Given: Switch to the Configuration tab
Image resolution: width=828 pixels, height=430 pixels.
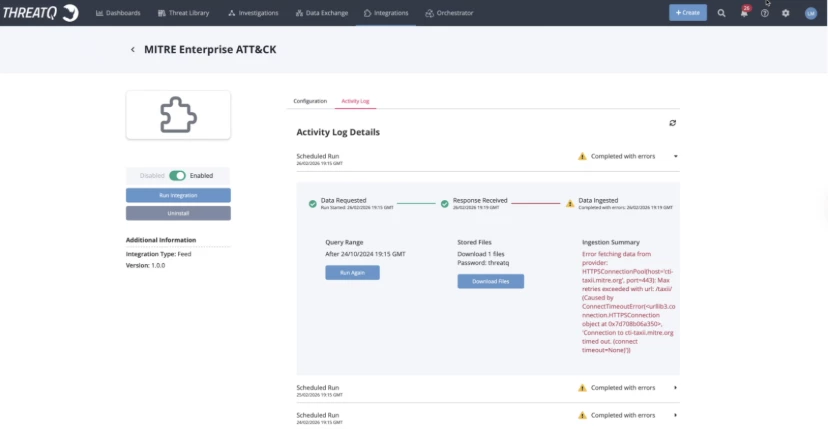Looking at the screenshot, I should pos(310,101).
